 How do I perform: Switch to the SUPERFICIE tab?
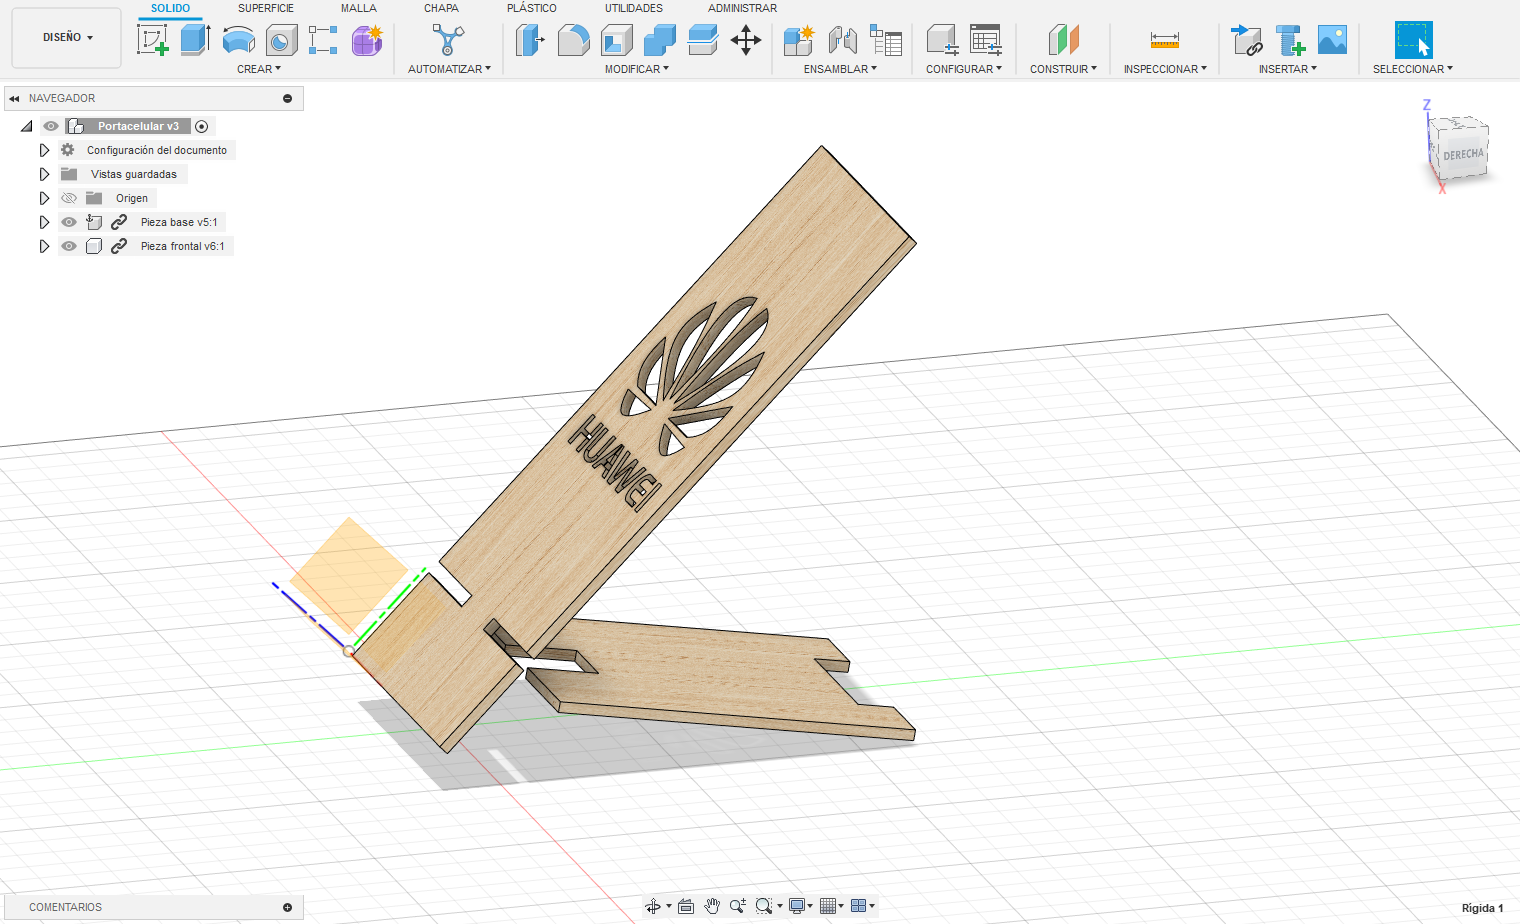(266, 8)
